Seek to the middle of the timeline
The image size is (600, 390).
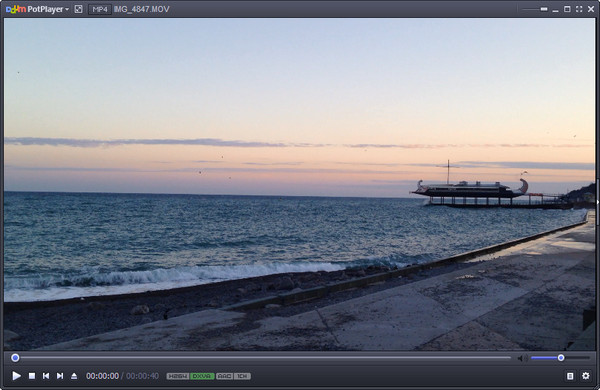tap(263, 357)
